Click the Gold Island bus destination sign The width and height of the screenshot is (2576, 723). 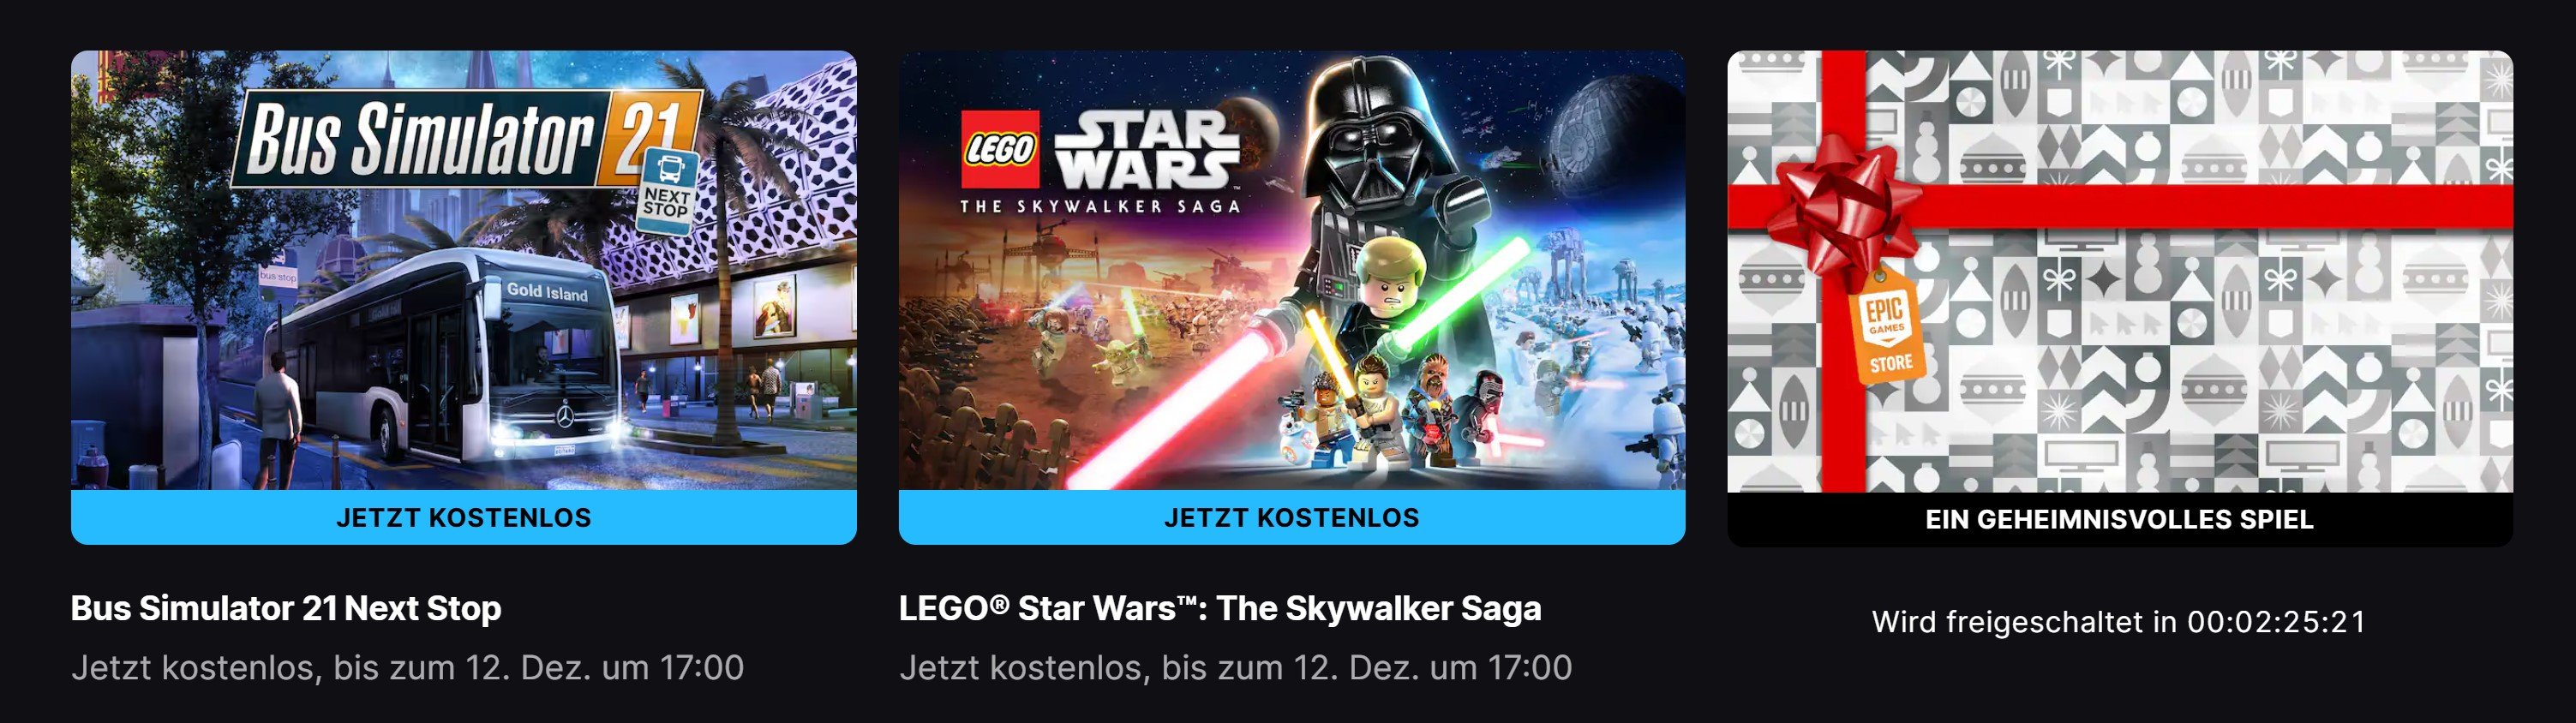click(x=547, y=292)
